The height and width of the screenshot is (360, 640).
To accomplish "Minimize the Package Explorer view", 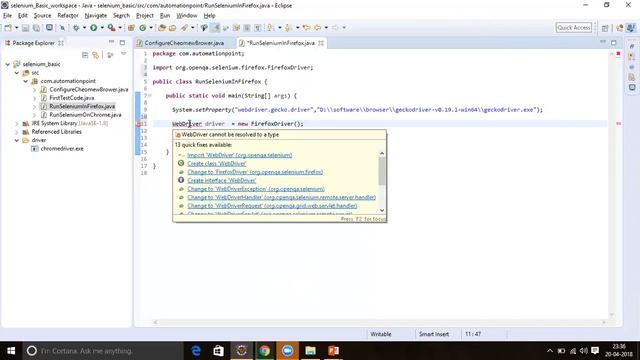I will tap(111, 42).
